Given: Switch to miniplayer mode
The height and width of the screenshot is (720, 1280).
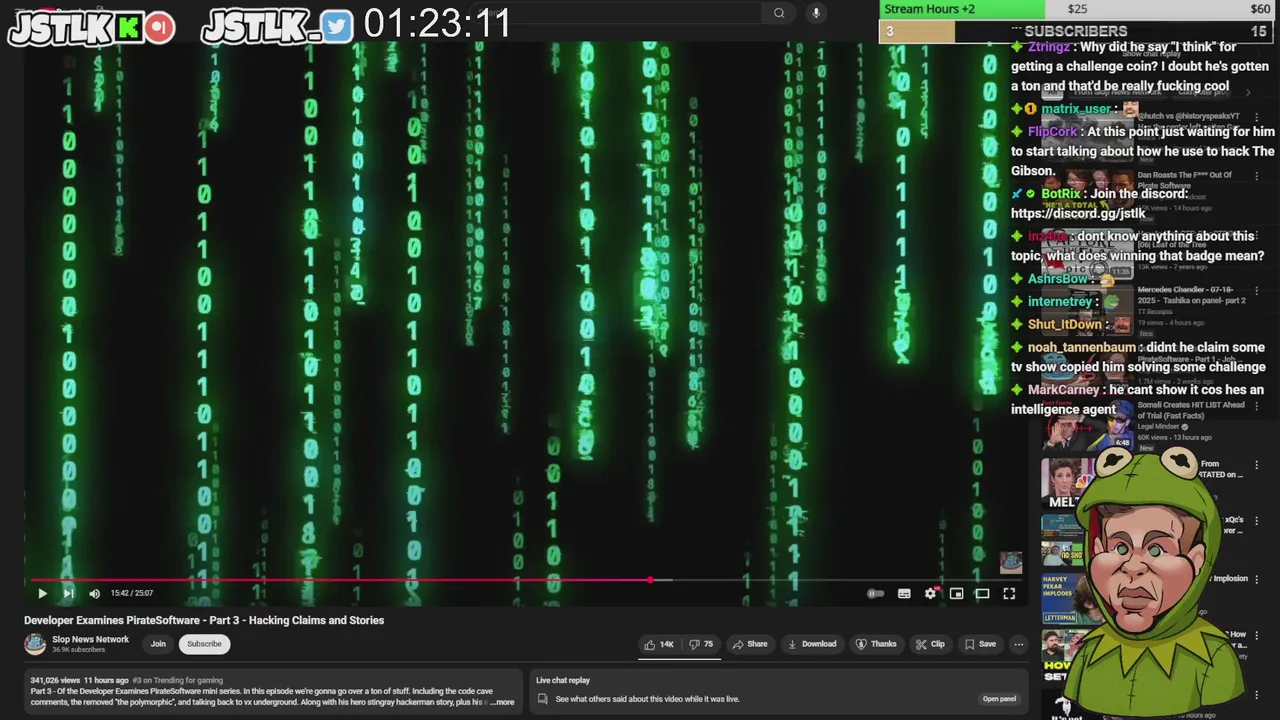Looking at the screenshot, I should coord(956,593).
